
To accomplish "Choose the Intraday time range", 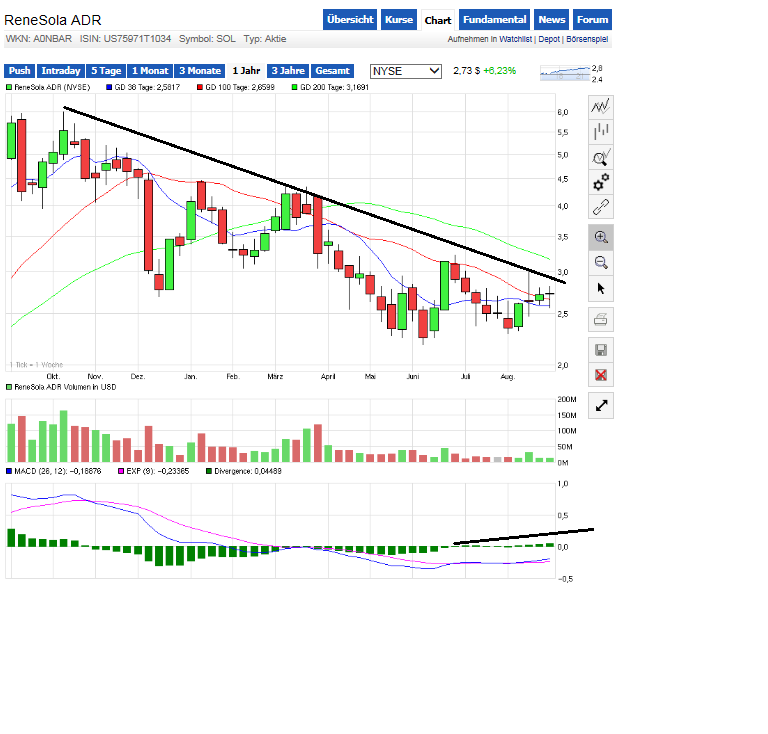I will click(61, 71).
